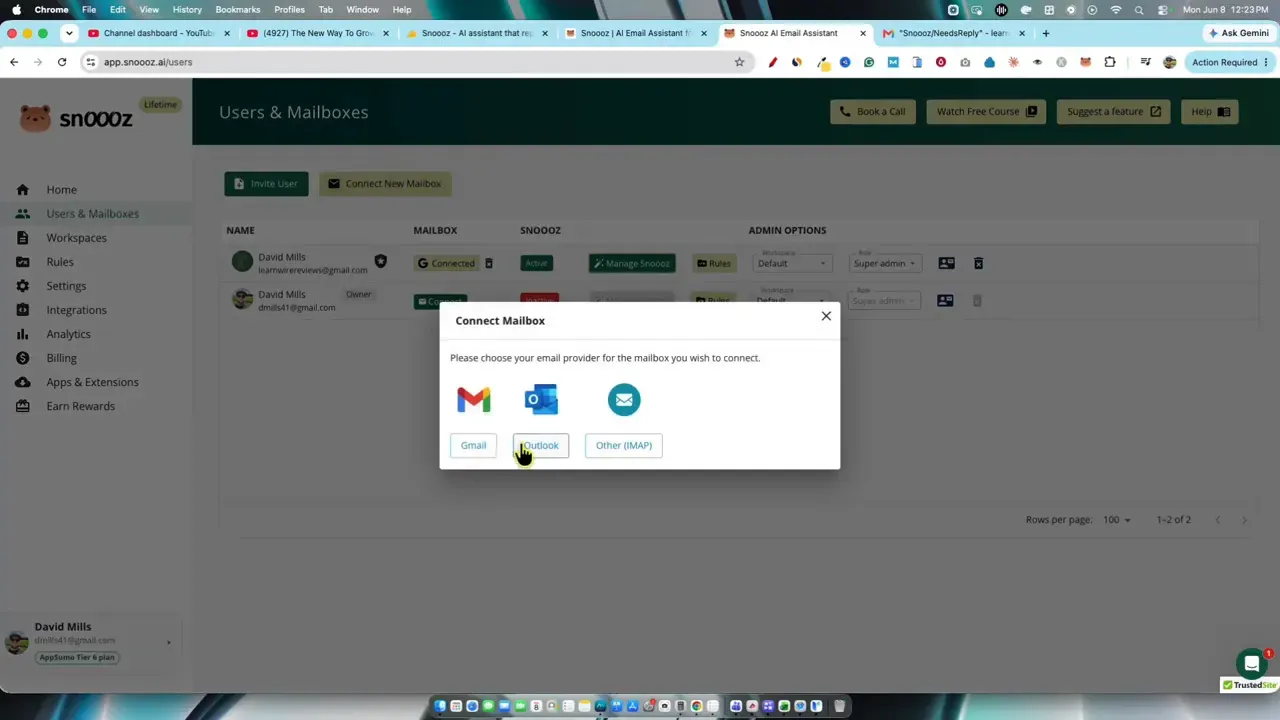Viewport: 1280px width, 720px height.
Task: Open Users & Mailboxes in sidebar
Action: point(92,214)
